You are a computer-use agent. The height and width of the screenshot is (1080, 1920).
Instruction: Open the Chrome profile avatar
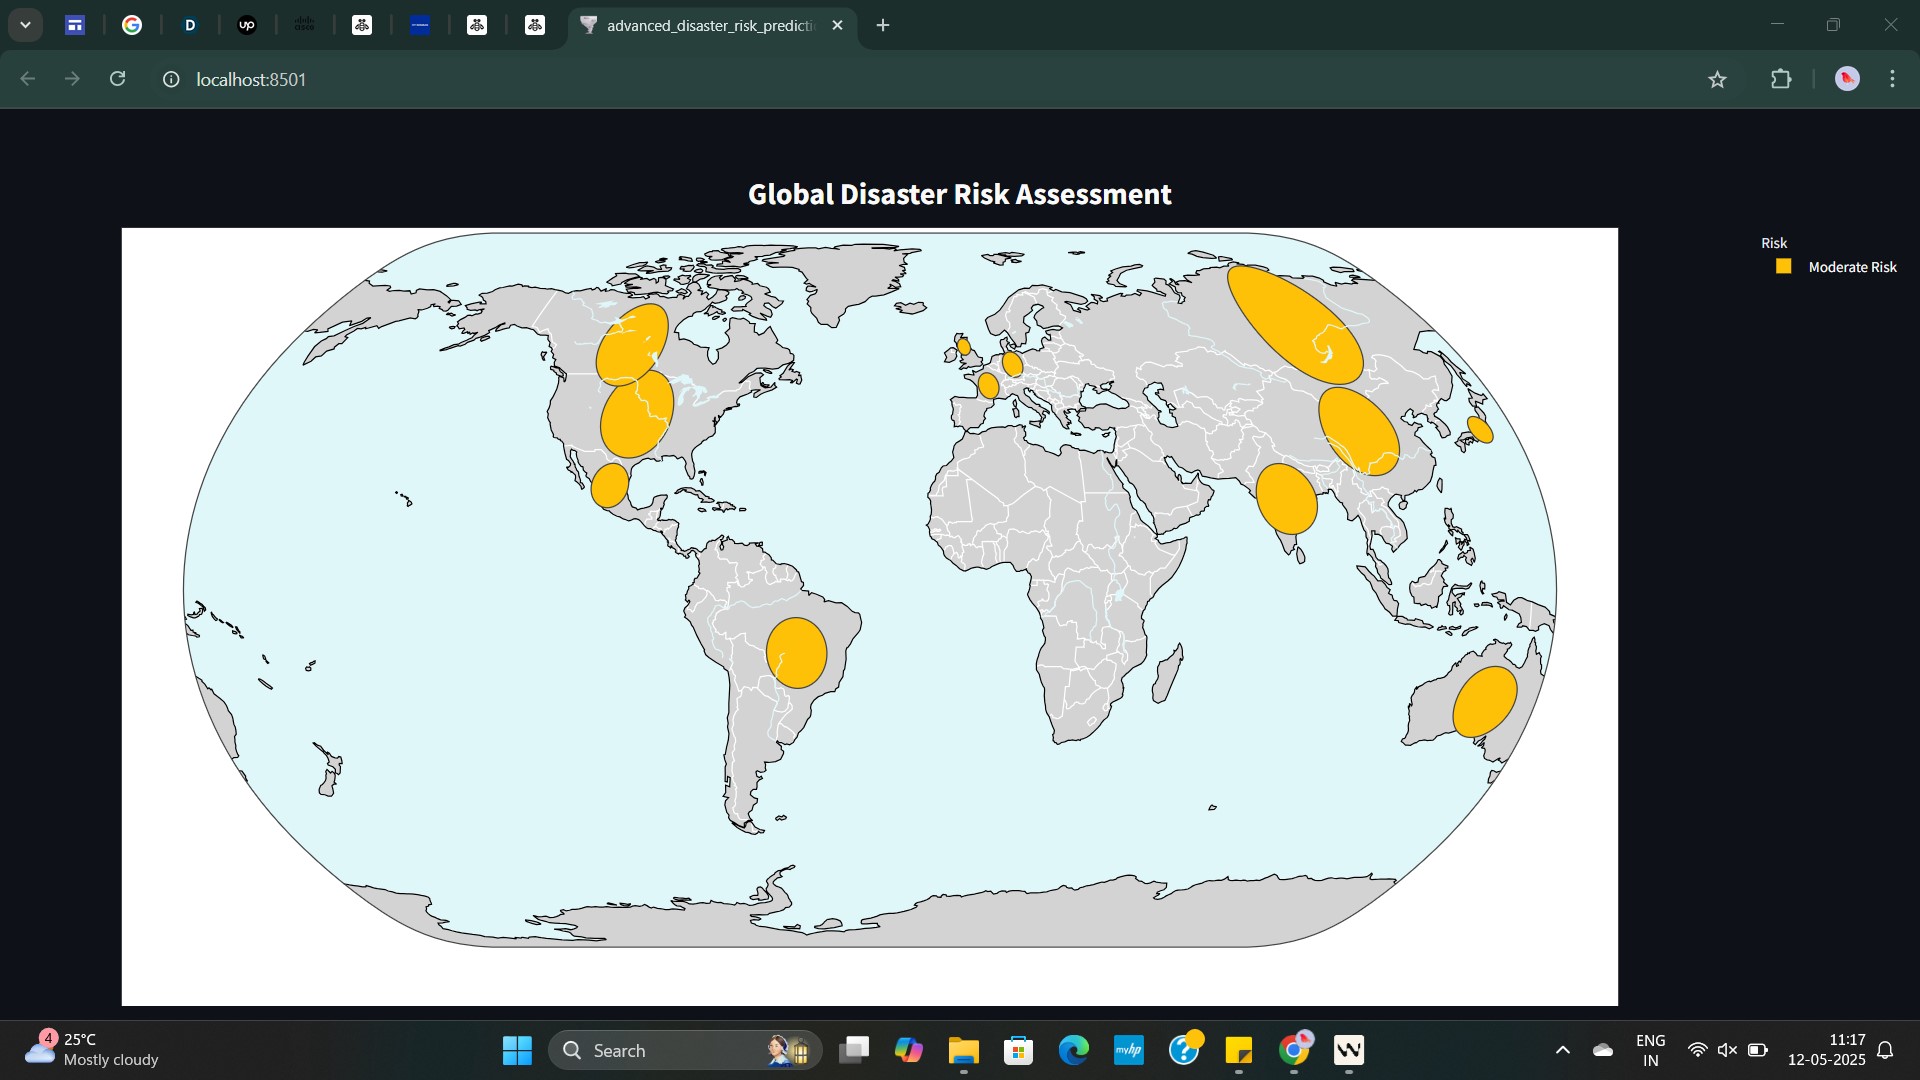coord(1847,79)
